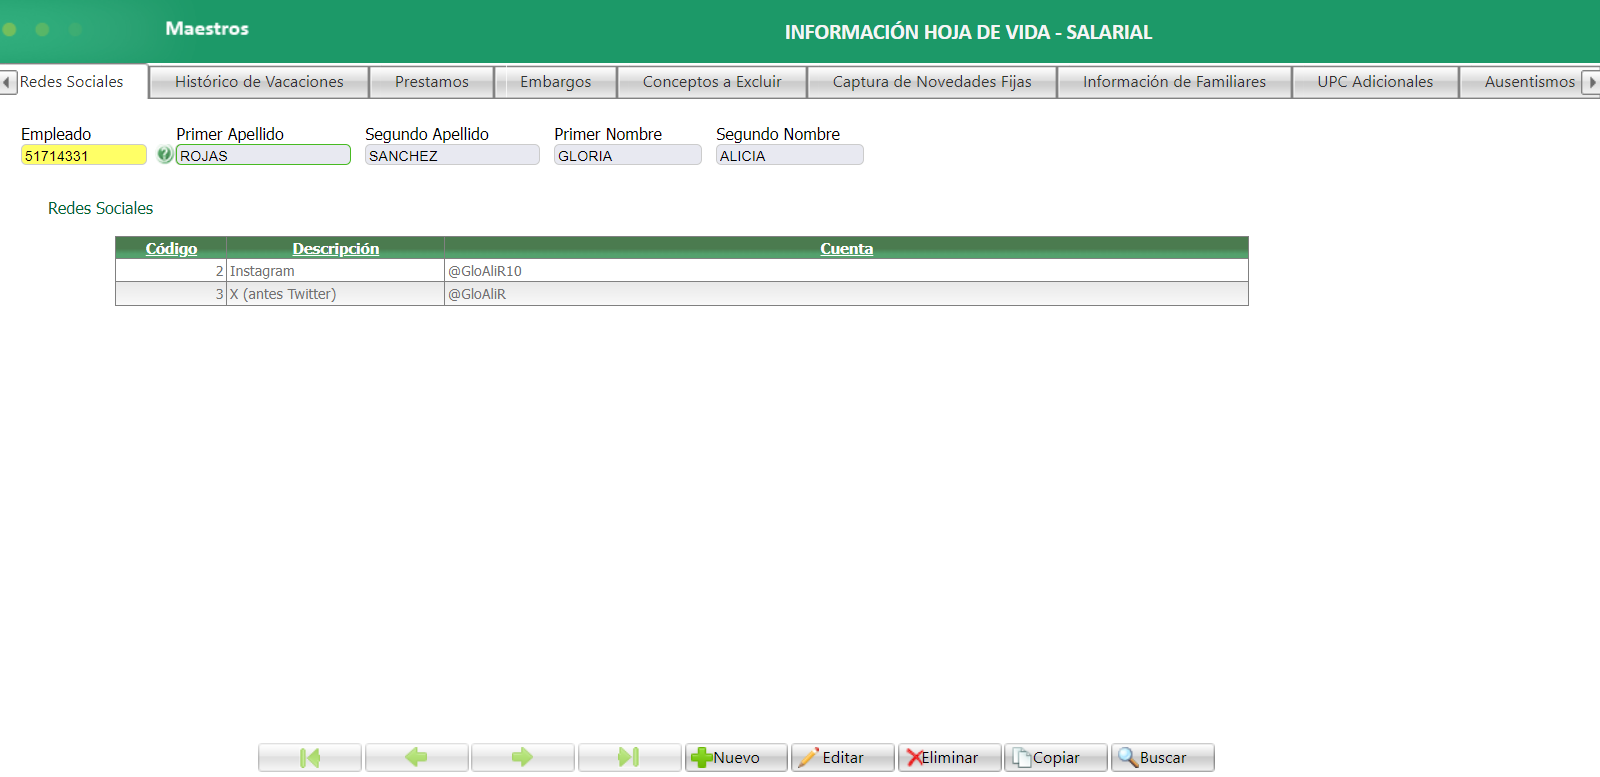Select the X (antes Twitter) row
The image size is (1600, 777).
pyautogui.click(x=682, y=294)
